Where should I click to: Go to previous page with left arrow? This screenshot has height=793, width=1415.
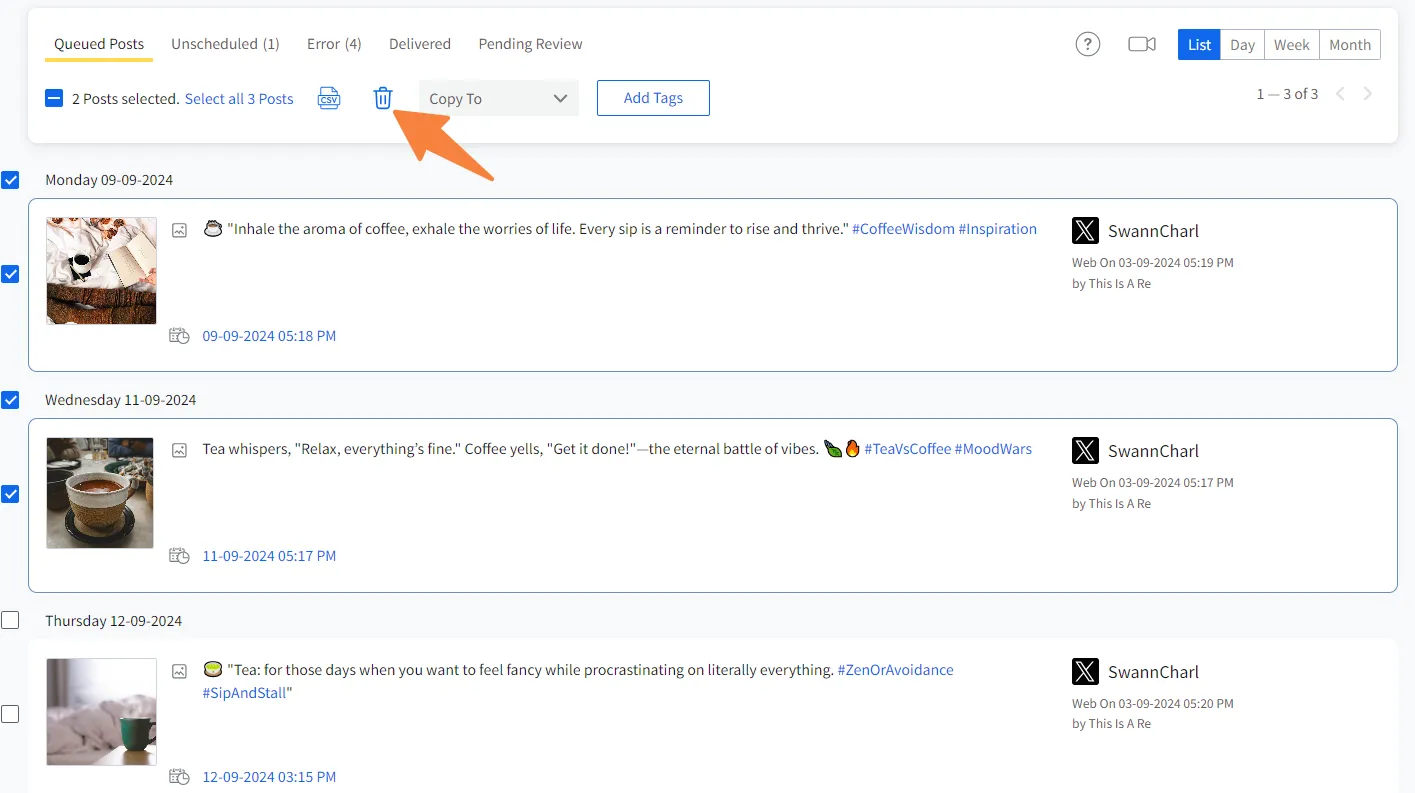coord(1340,94)
